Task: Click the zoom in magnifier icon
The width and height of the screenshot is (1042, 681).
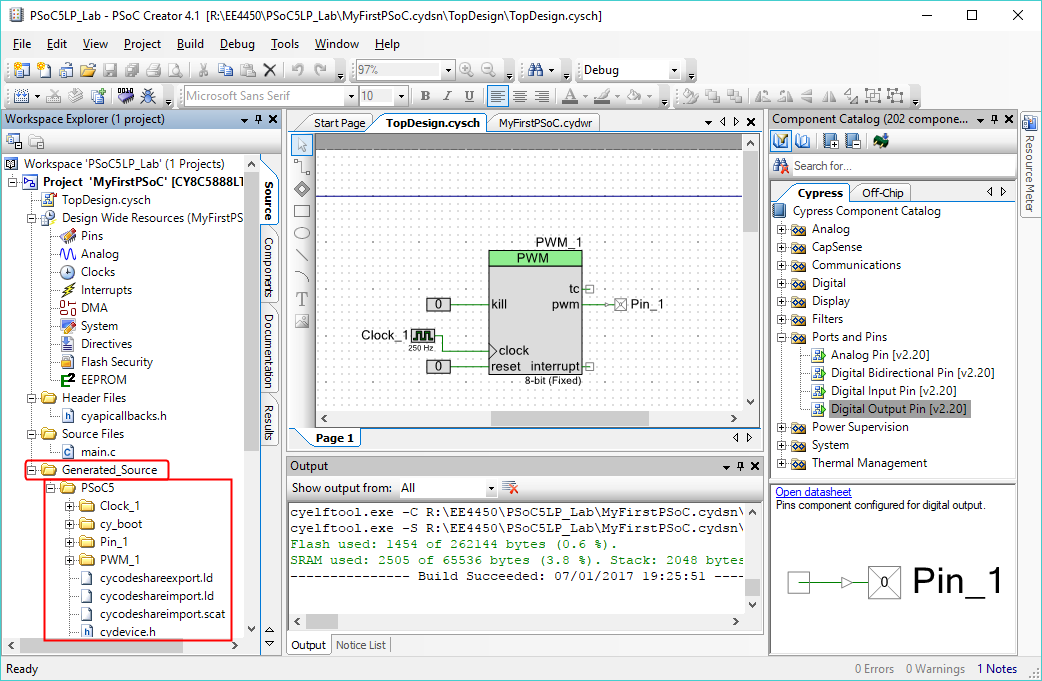Action: coord(467,70)
